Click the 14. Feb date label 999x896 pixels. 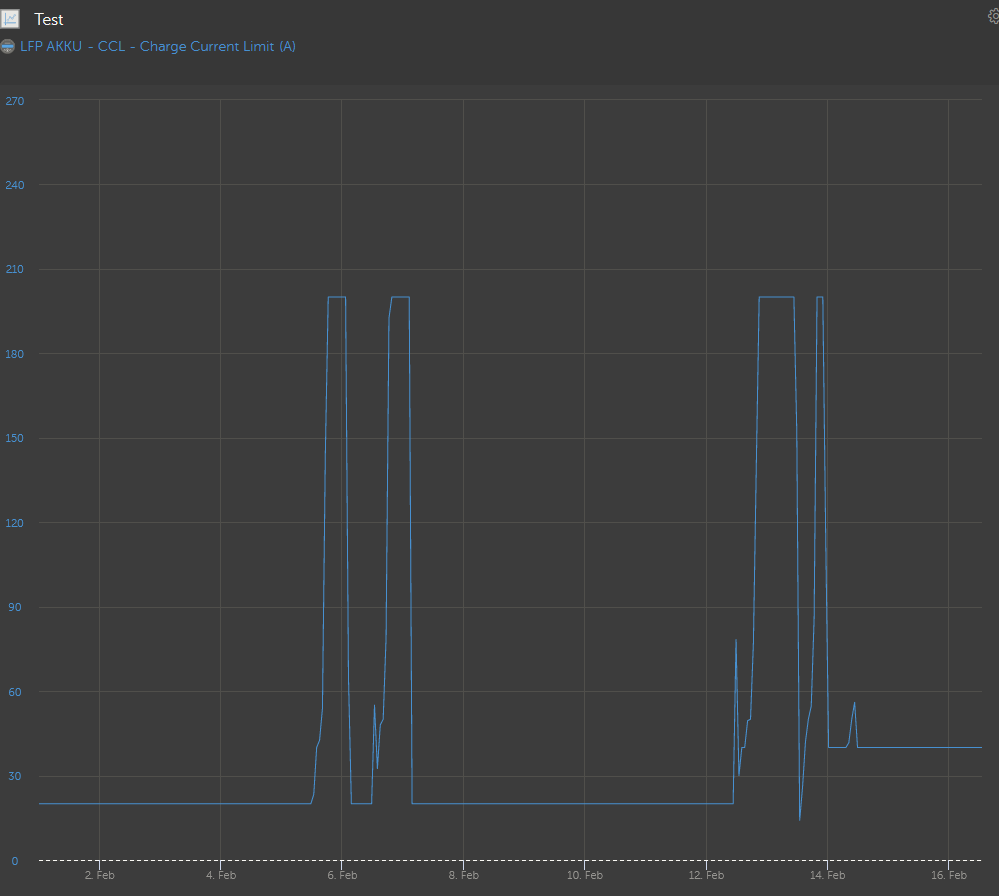coord(828,875)
